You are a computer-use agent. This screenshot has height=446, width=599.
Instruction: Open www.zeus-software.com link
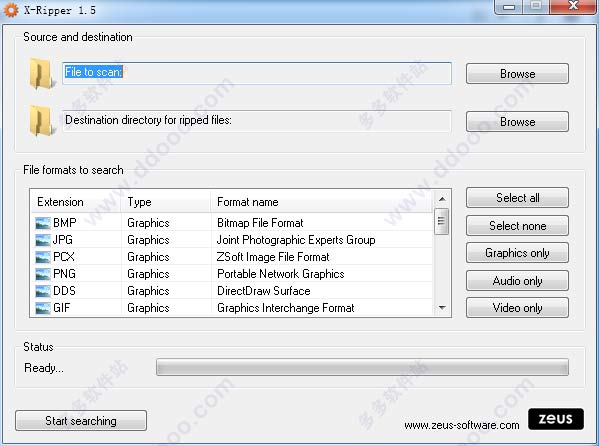[x=462, y=425]
